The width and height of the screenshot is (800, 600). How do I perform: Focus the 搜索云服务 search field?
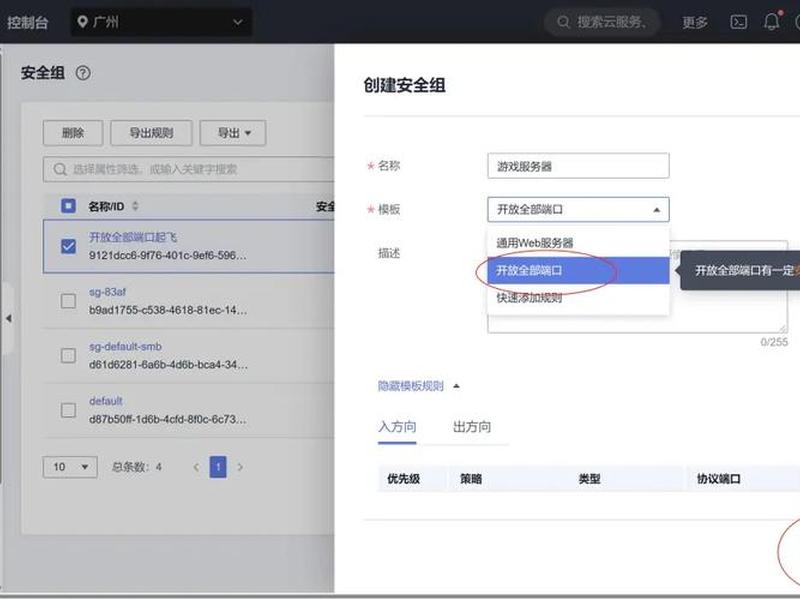pyautogui.click(x=603, y=22)
